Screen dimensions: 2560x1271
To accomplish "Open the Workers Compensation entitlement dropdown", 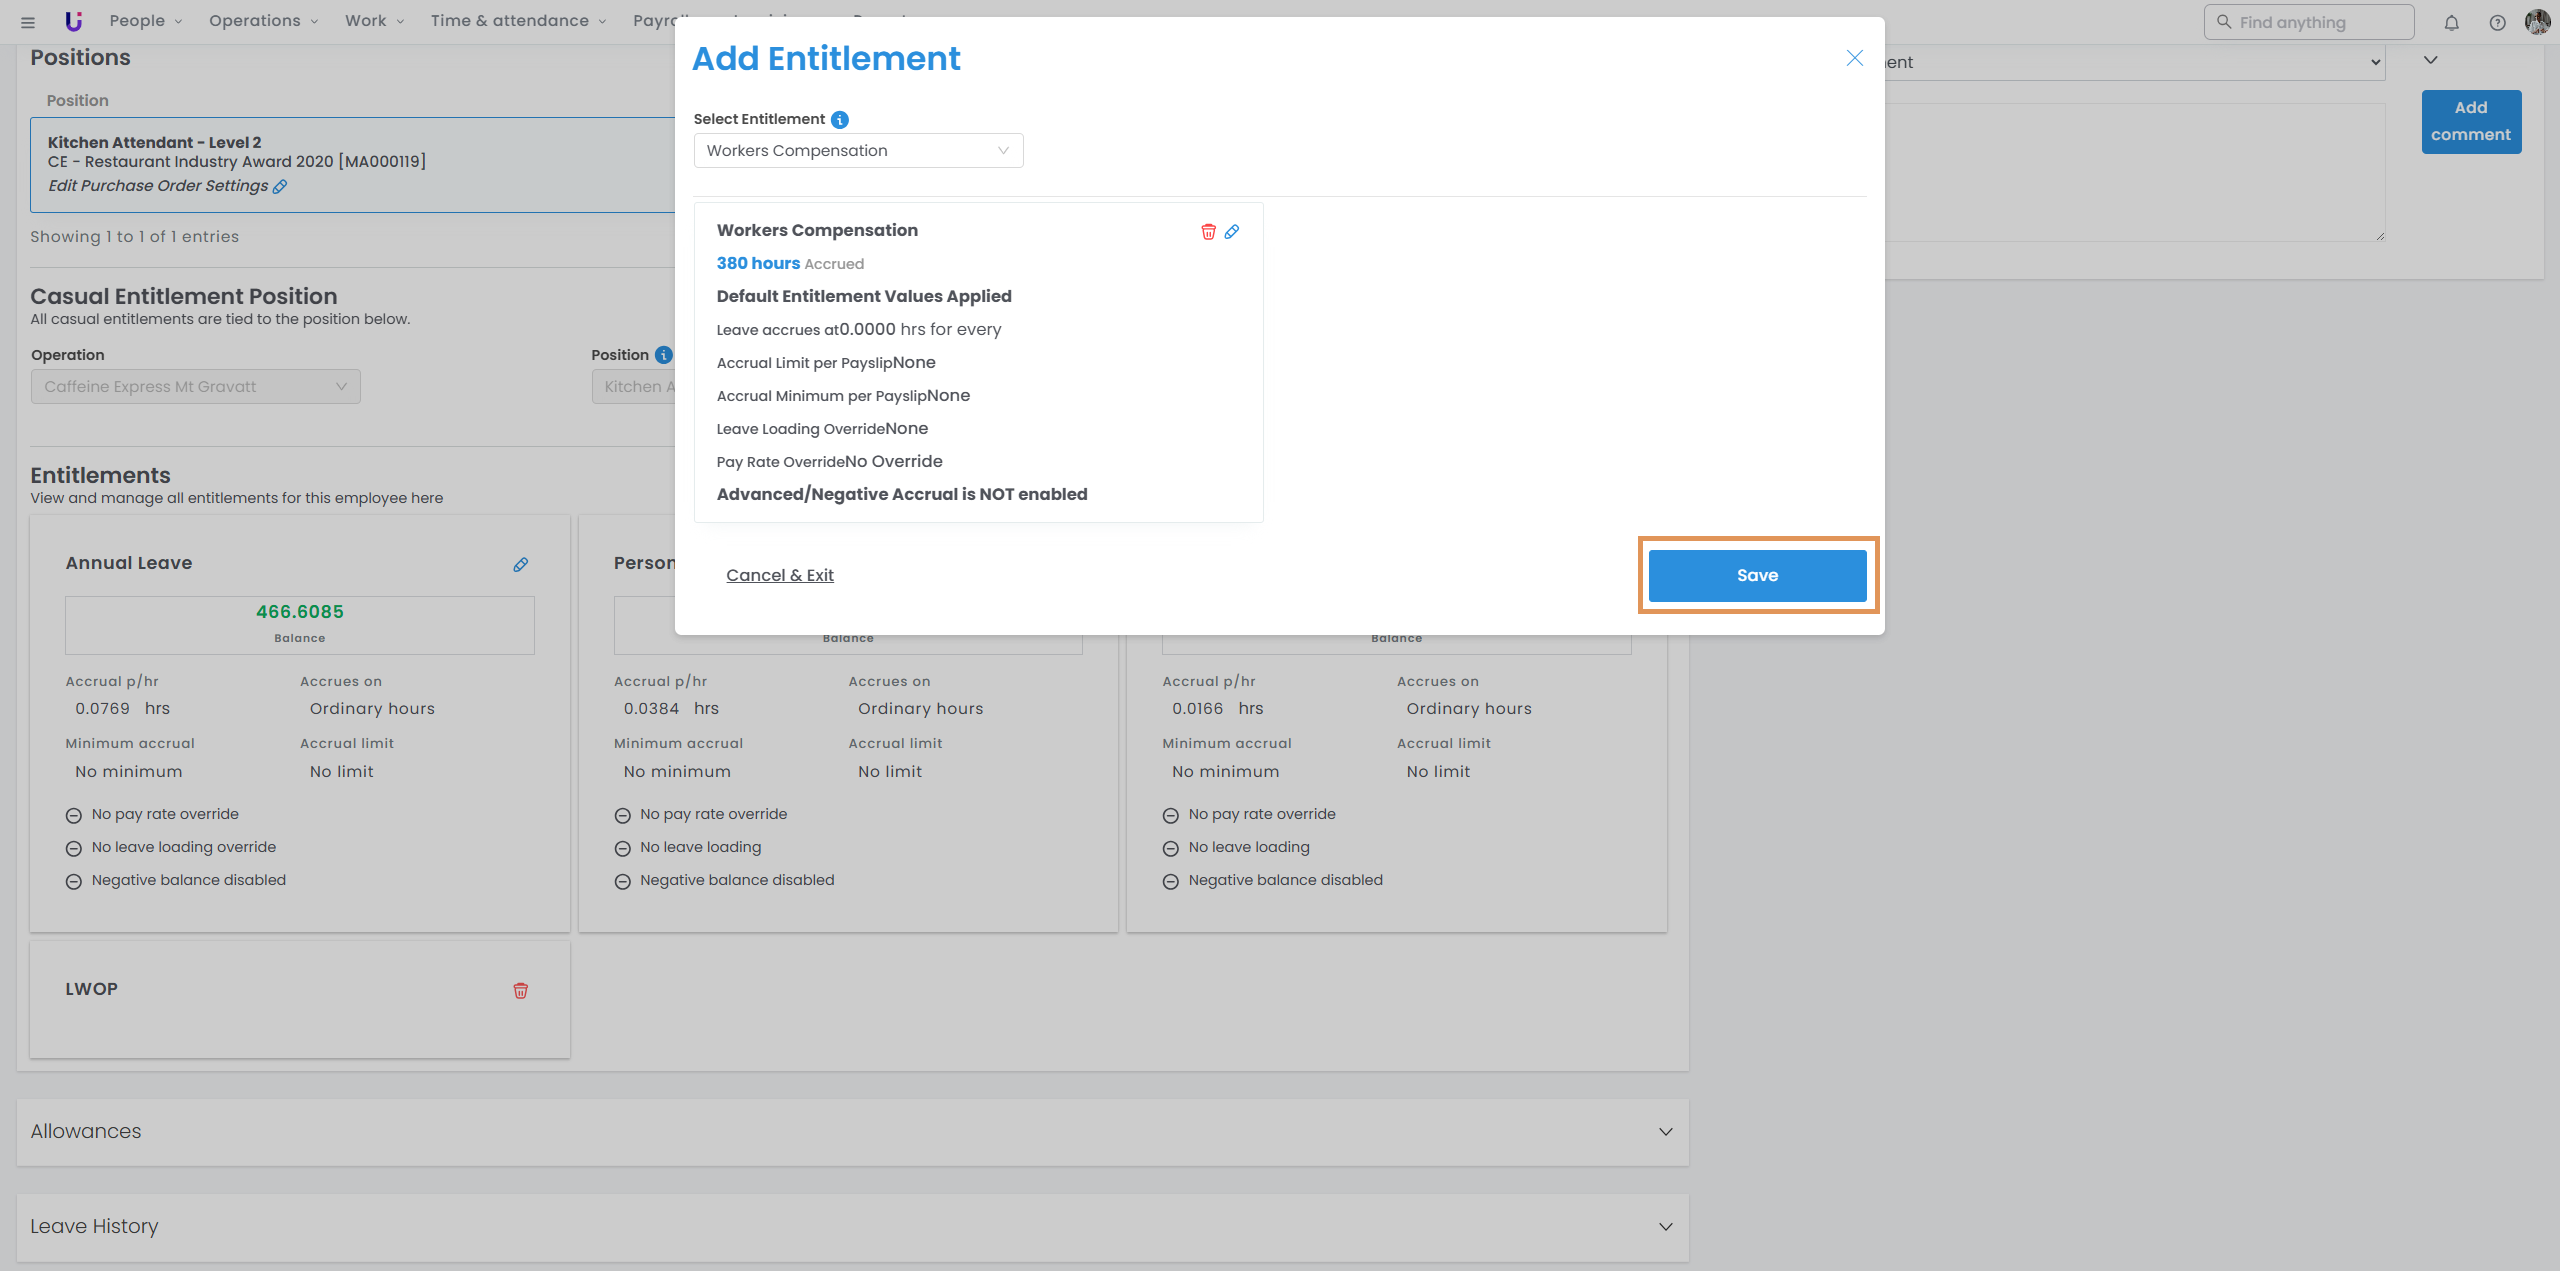I will (x=858, y=151).
